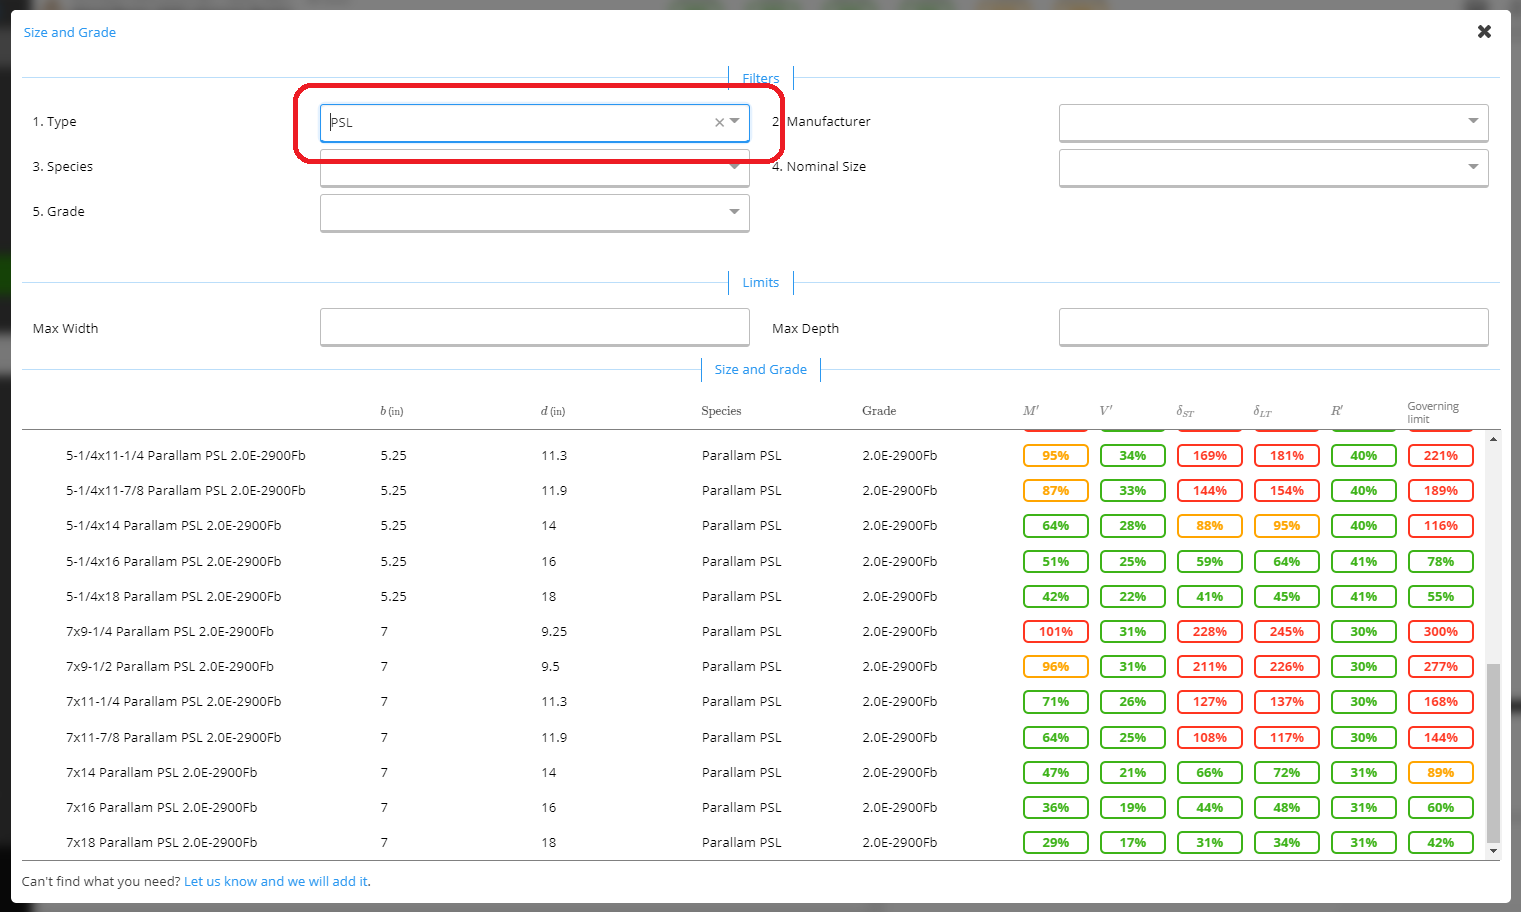Click the scrollbar down arrow in table
This screenshot has height=912, width=1521.
coord(1493,852)
